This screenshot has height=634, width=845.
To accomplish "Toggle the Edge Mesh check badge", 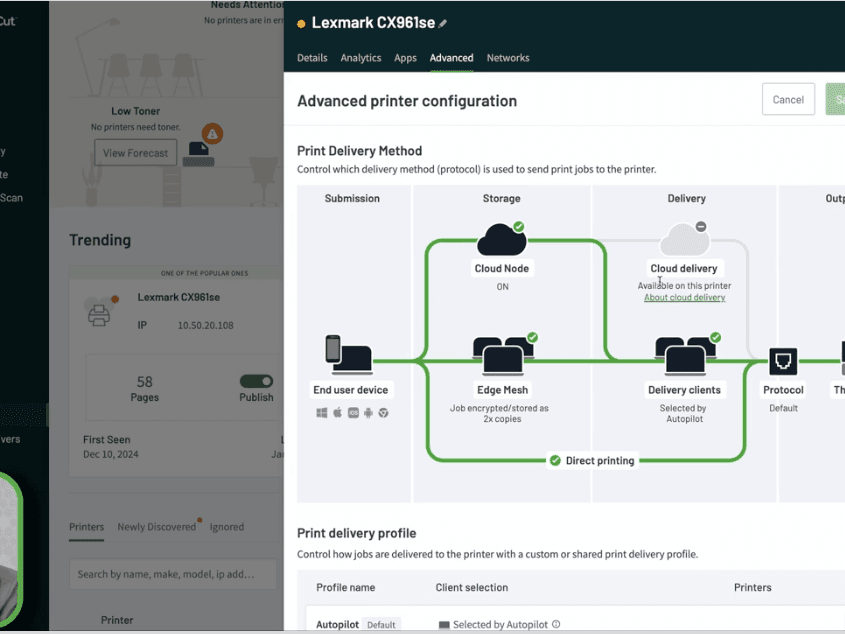I will point(532,337).
